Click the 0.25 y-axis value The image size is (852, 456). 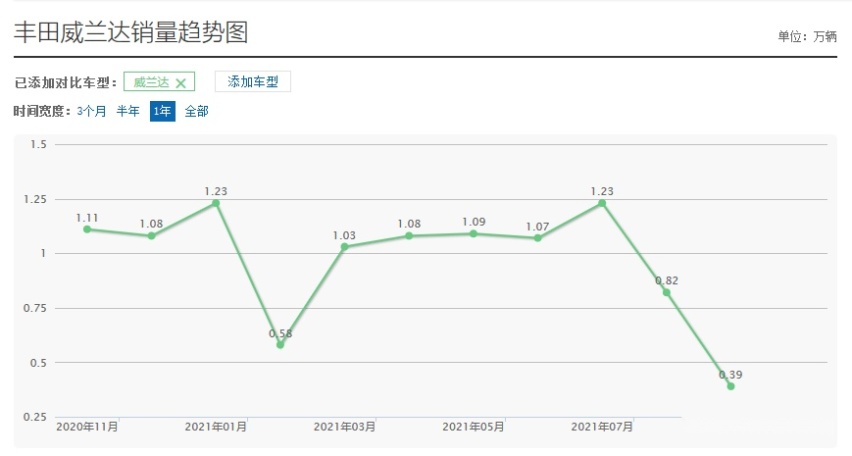point(35,417)
